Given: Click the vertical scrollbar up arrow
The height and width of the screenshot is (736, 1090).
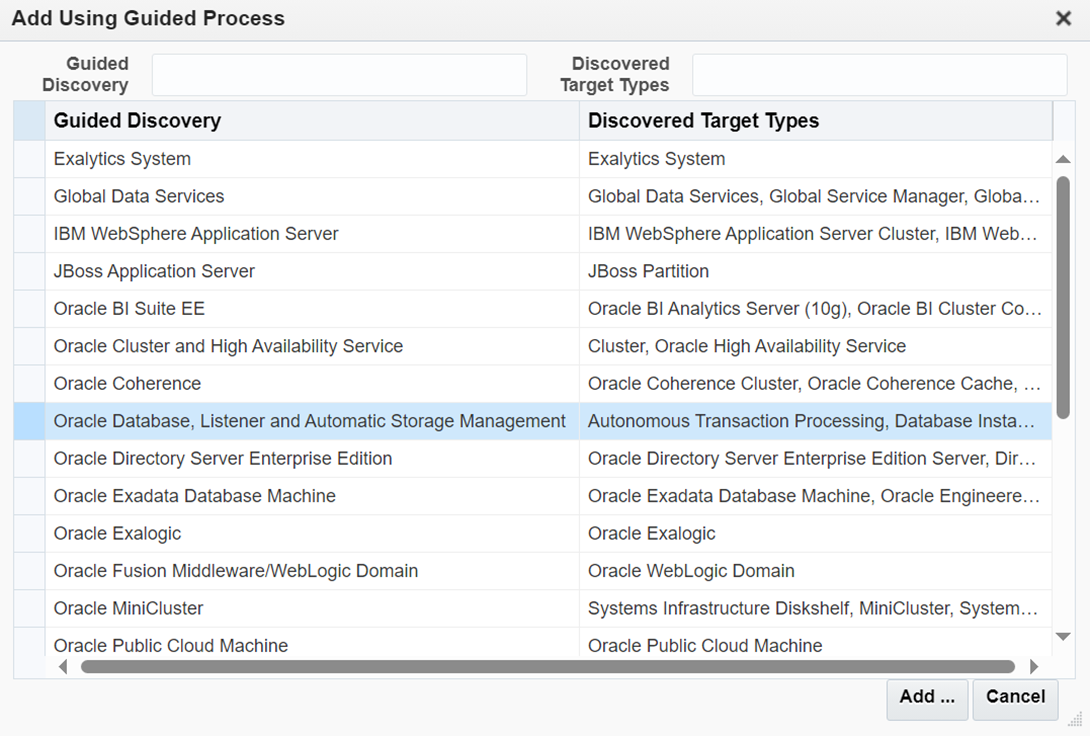Looking at the screenshot, I should 1063,159.
